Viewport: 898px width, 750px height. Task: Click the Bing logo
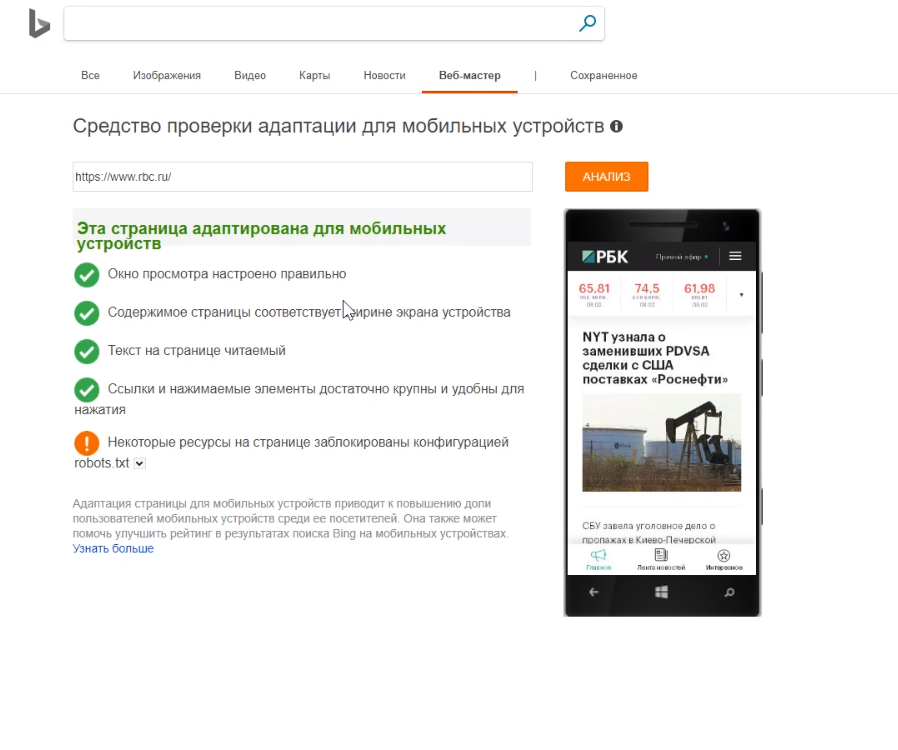40,24
